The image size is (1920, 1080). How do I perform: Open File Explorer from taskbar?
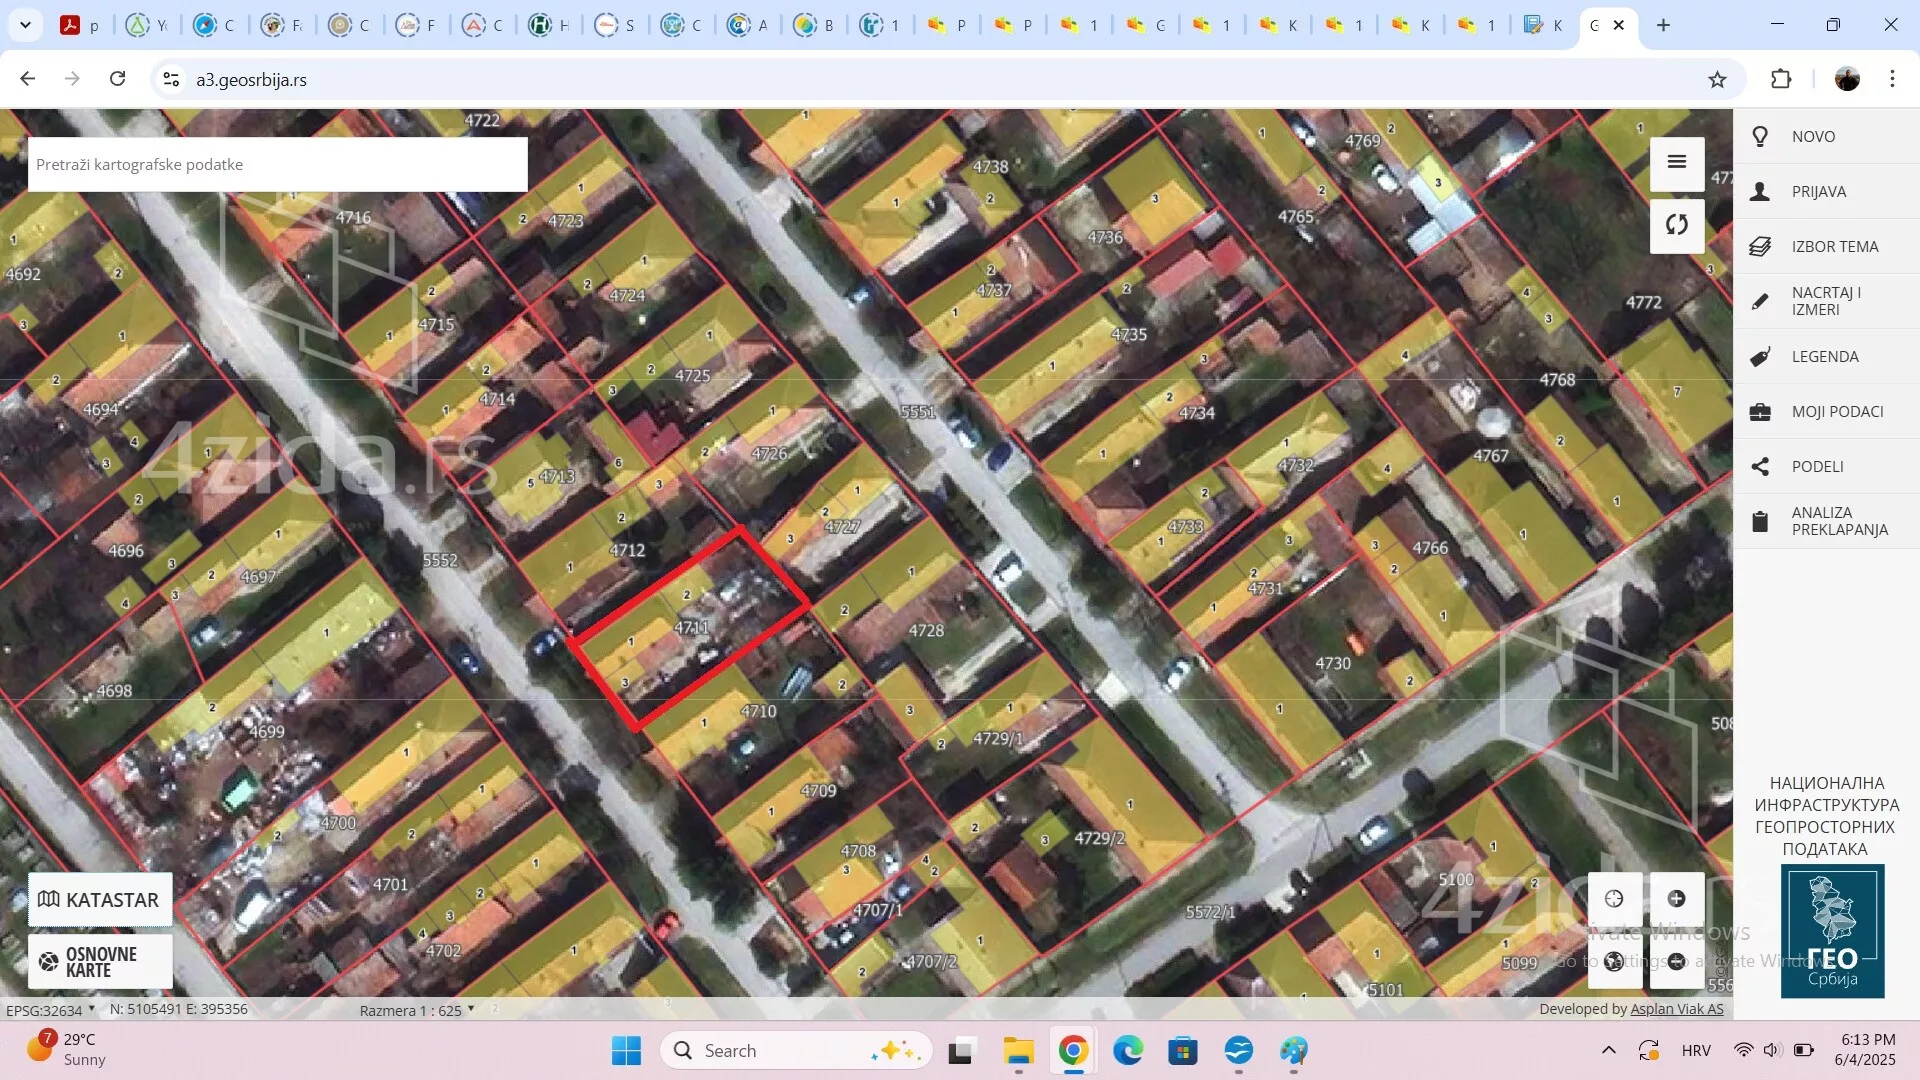tap(1018, 1050)
